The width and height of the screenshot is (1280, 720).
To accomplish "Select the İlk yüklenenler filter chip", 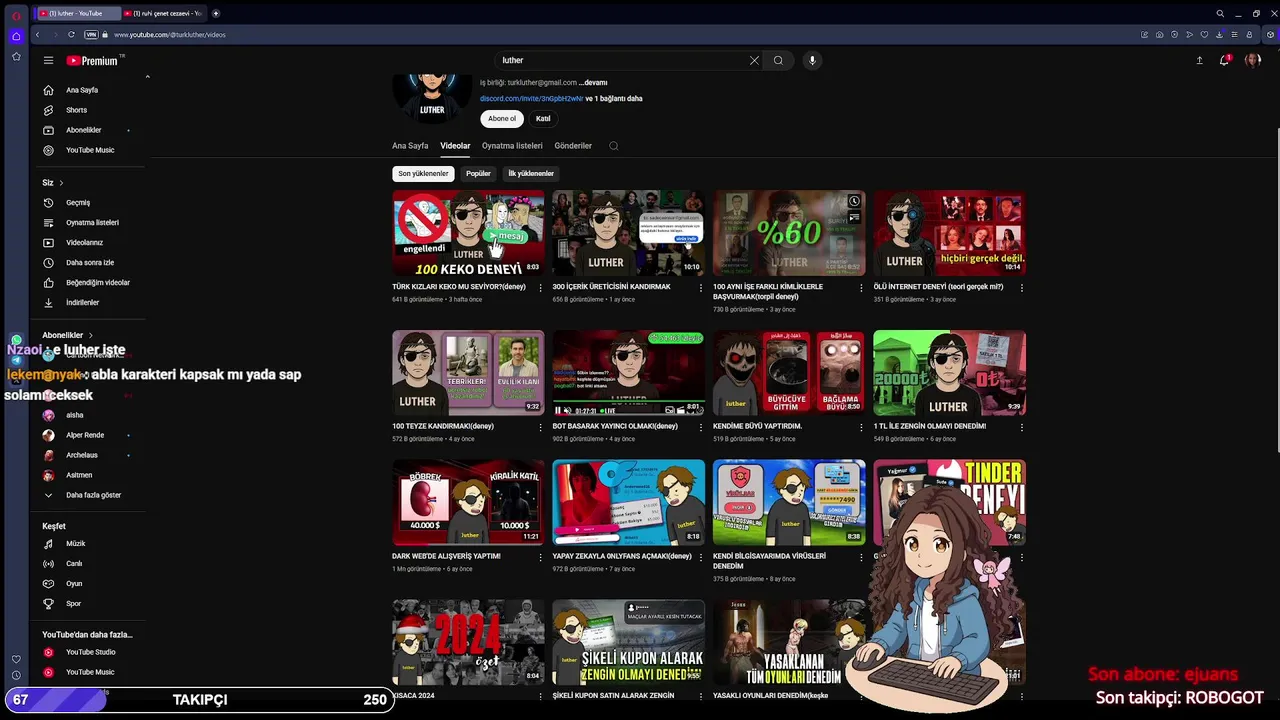I will [x=531, y=174].
